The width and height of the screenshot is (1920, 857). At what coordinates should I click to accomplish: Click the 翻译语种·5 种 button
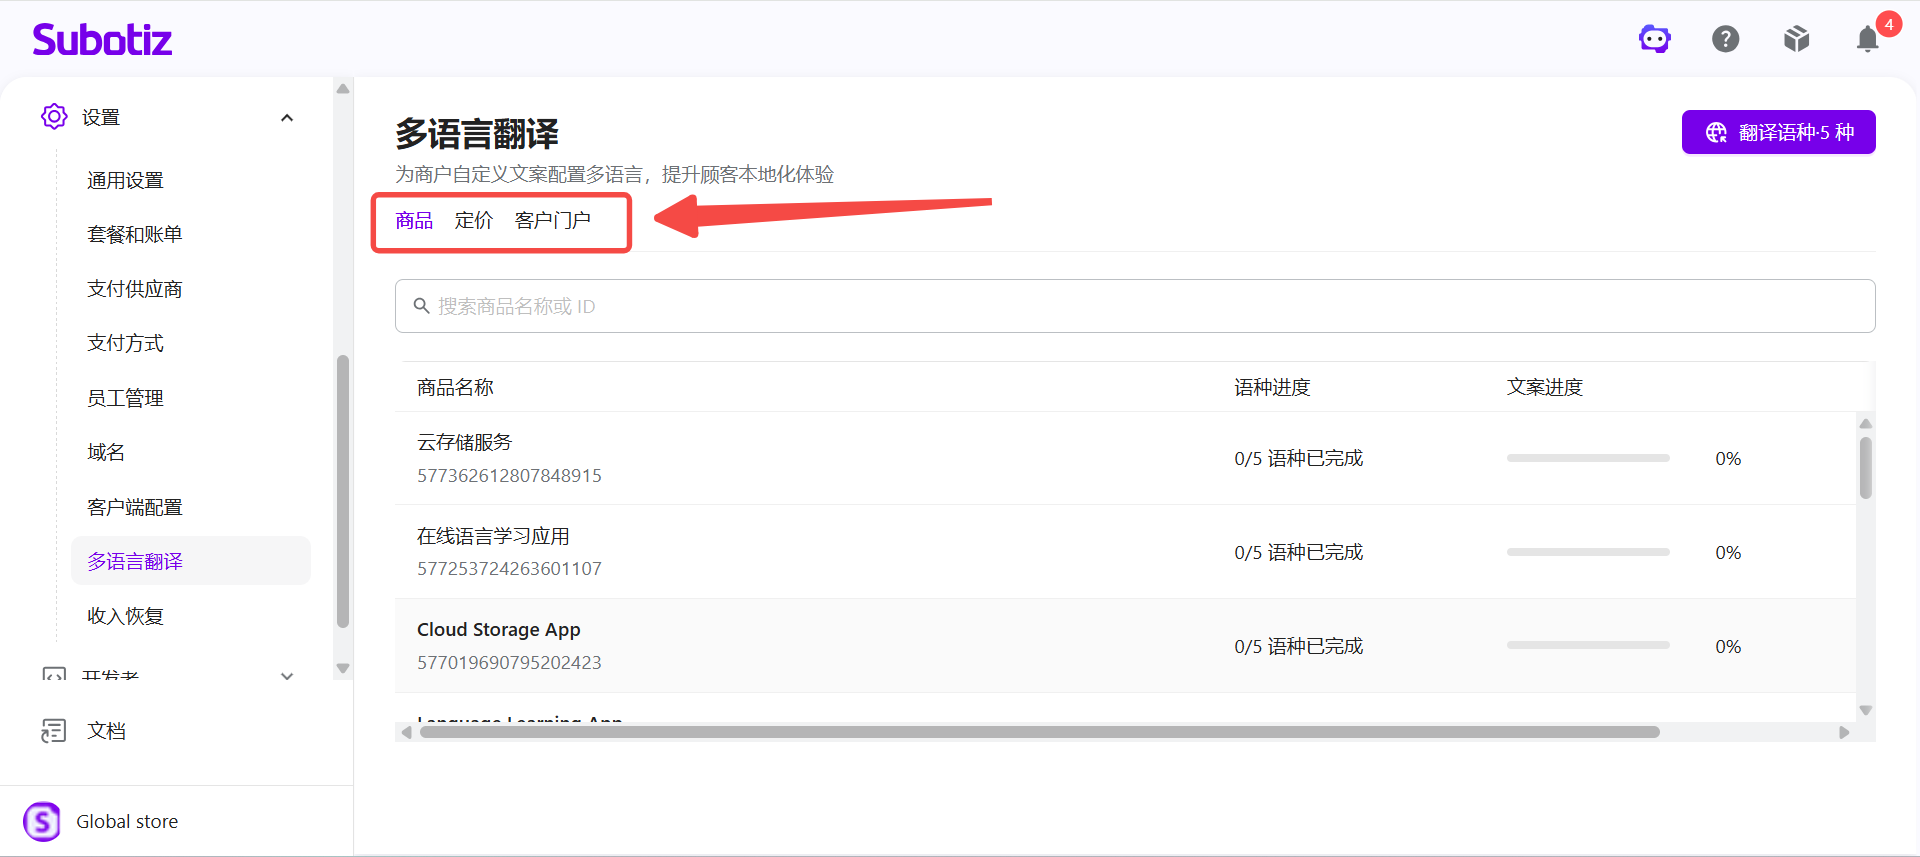click(1778, 132)
